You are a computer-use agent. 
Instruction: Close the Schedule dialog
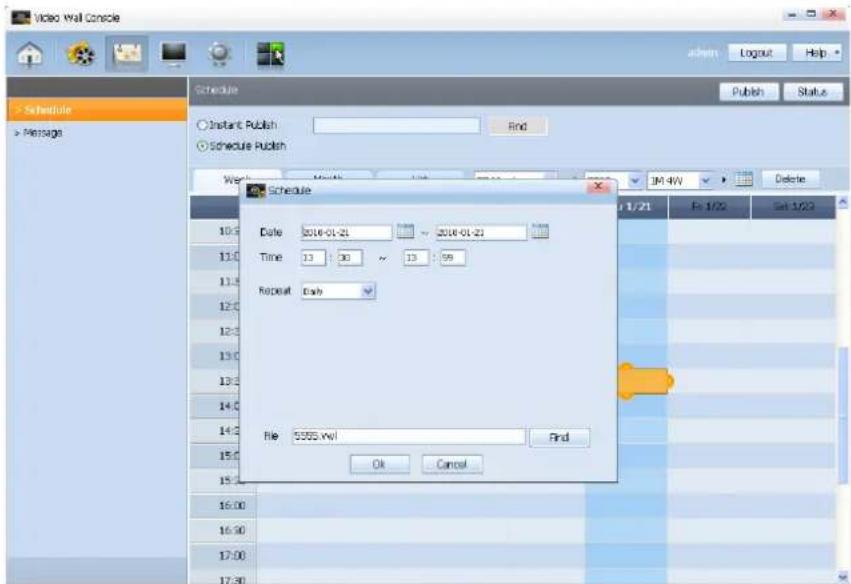point(598,186)
